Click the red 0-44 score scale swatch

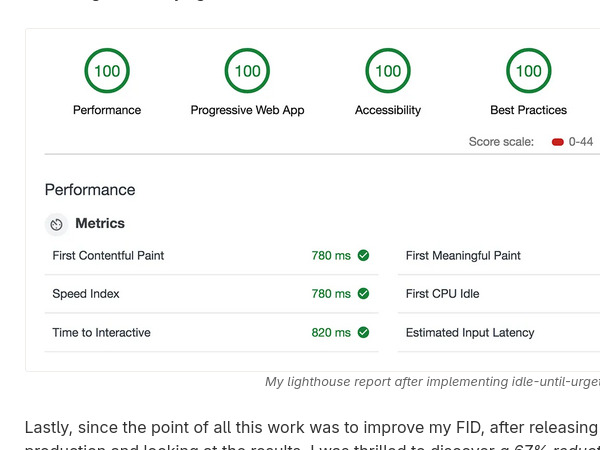(557, 142)
